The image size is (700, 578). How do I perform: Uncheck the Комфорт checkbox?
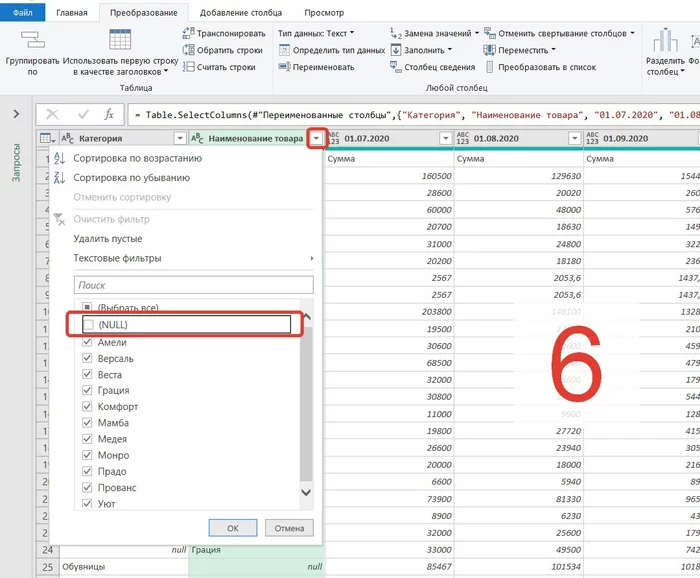pos(88,406)
